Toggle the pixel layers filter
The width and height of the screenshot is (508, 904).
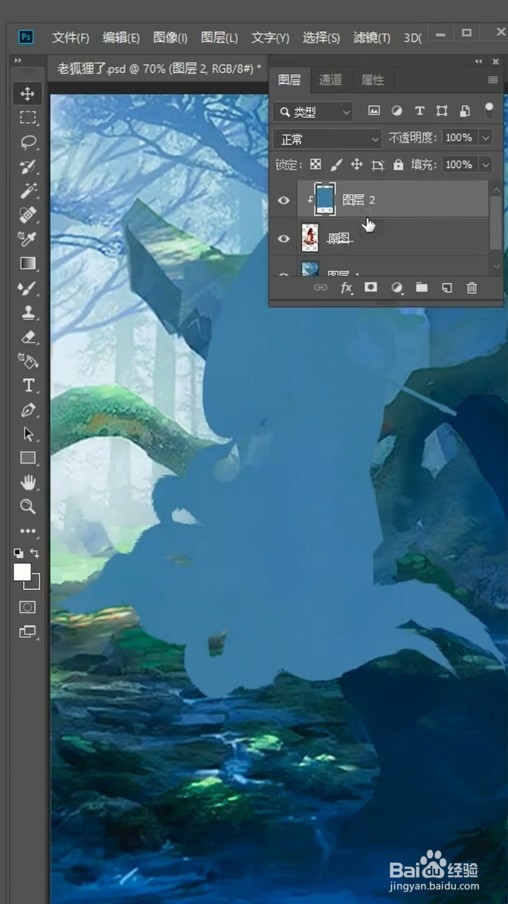(374, 110)
